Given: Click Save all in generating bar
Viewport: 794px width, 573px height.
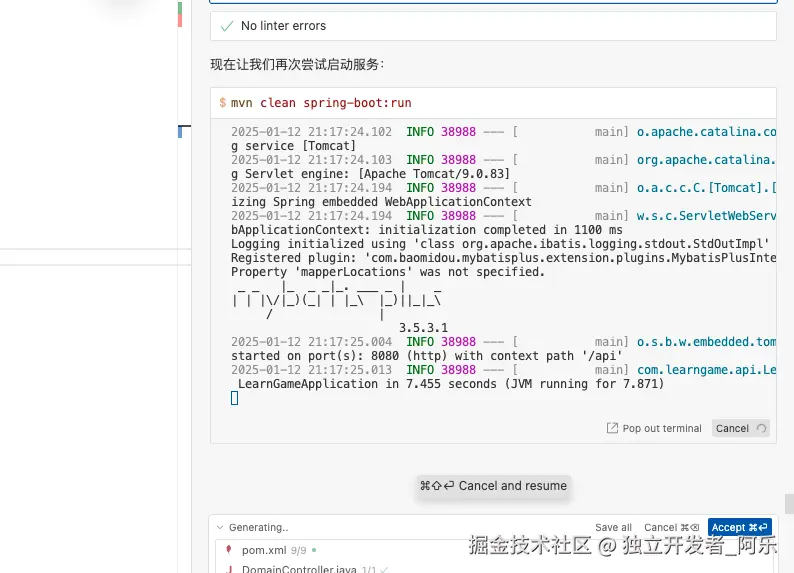Looking at the screenshot, I should tap(613, 527).
